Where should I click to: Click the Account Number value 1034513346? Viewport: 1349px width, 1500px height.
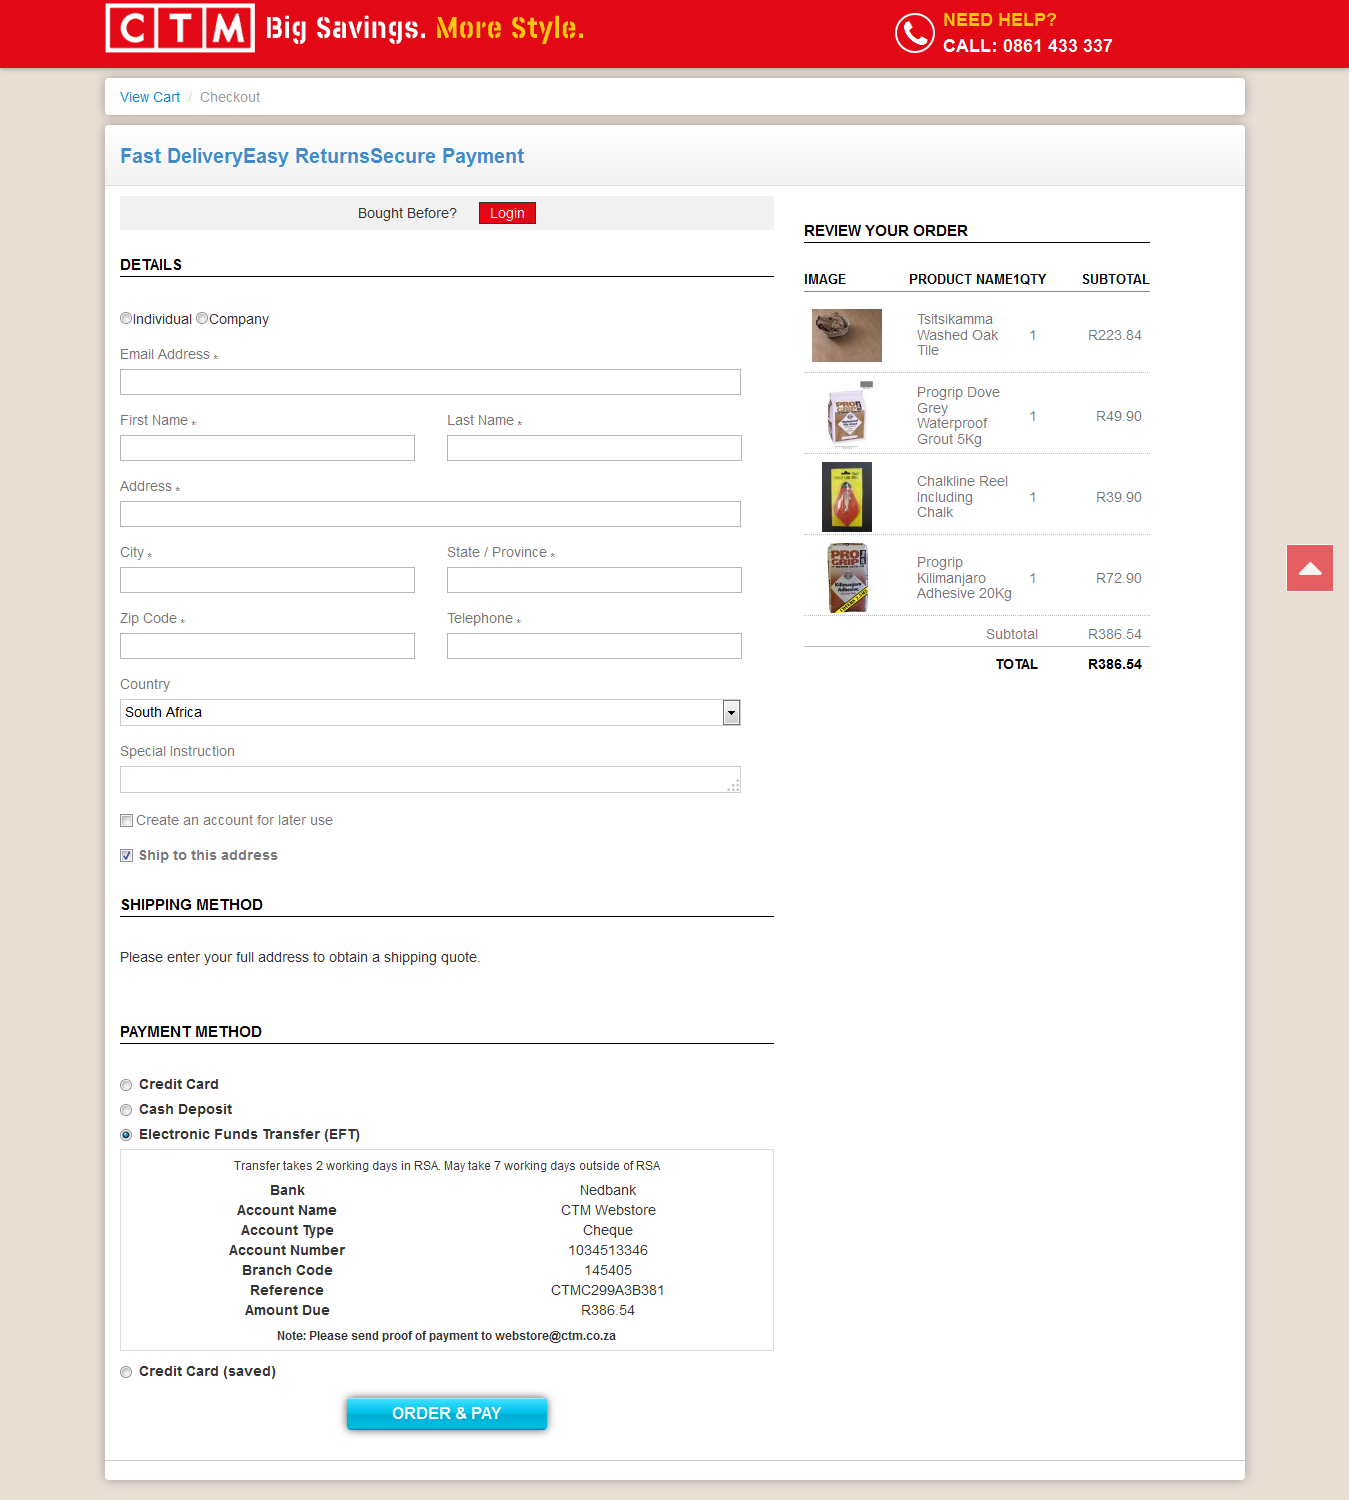point(608,1250)
